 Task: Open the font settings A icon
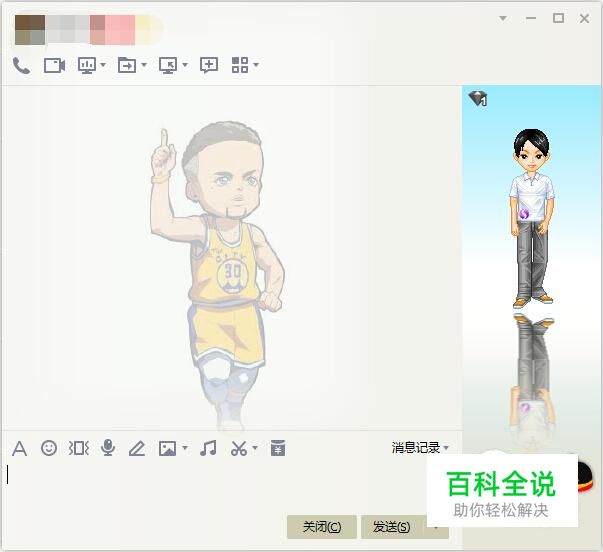(19, 448)
